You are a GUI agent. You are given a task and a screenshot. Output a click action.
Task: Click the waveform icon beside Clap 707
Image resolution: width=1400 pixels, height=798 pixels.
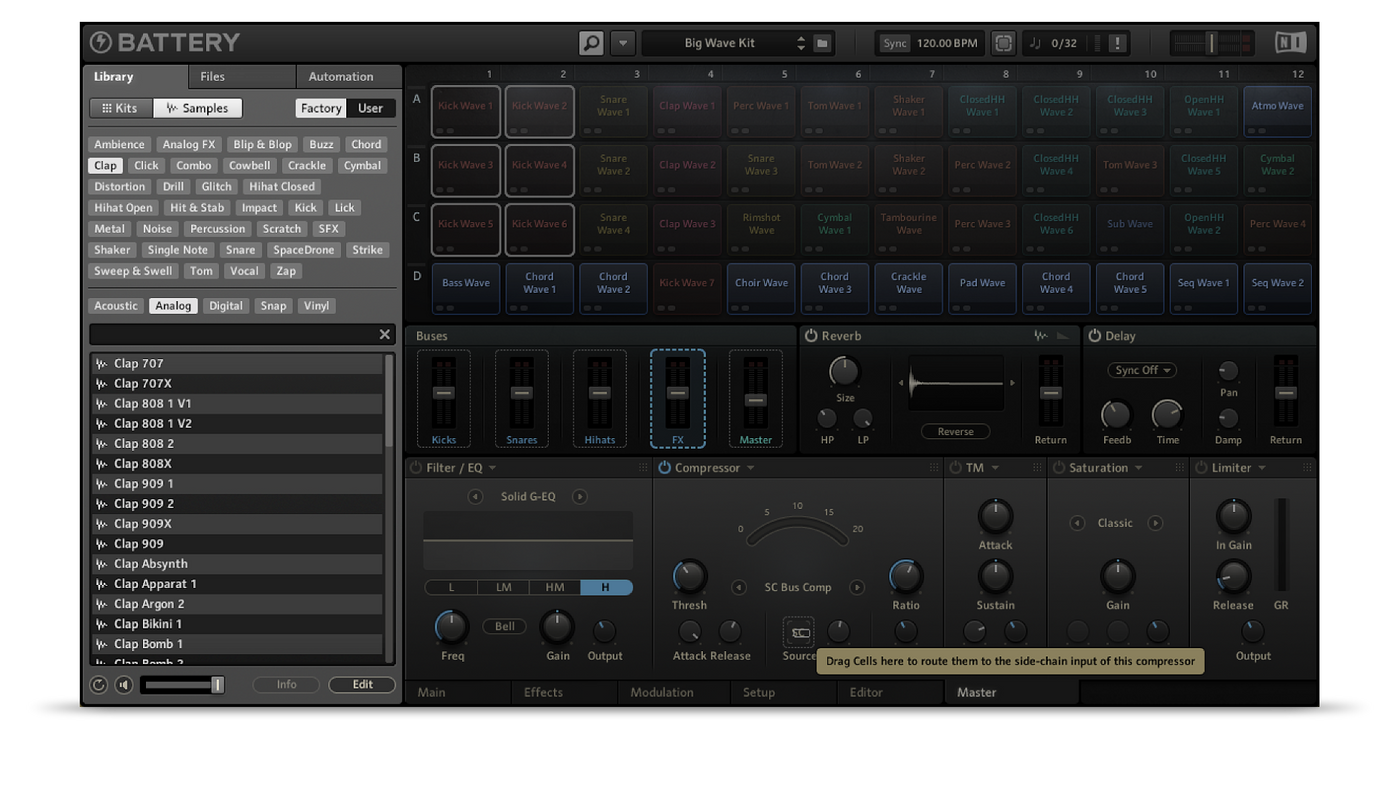coord(101,364)
